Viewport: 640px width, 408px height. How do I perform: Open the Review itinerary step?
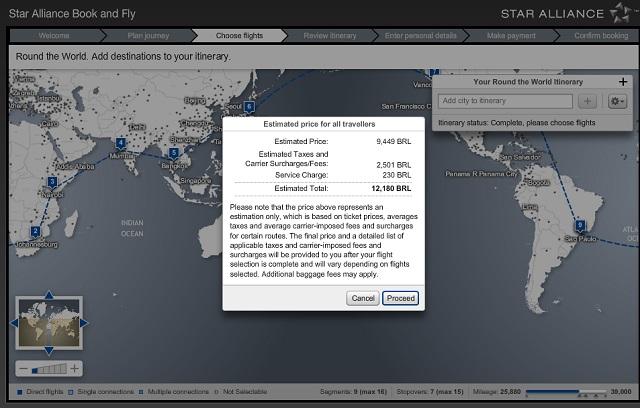[x=330, y=36]
